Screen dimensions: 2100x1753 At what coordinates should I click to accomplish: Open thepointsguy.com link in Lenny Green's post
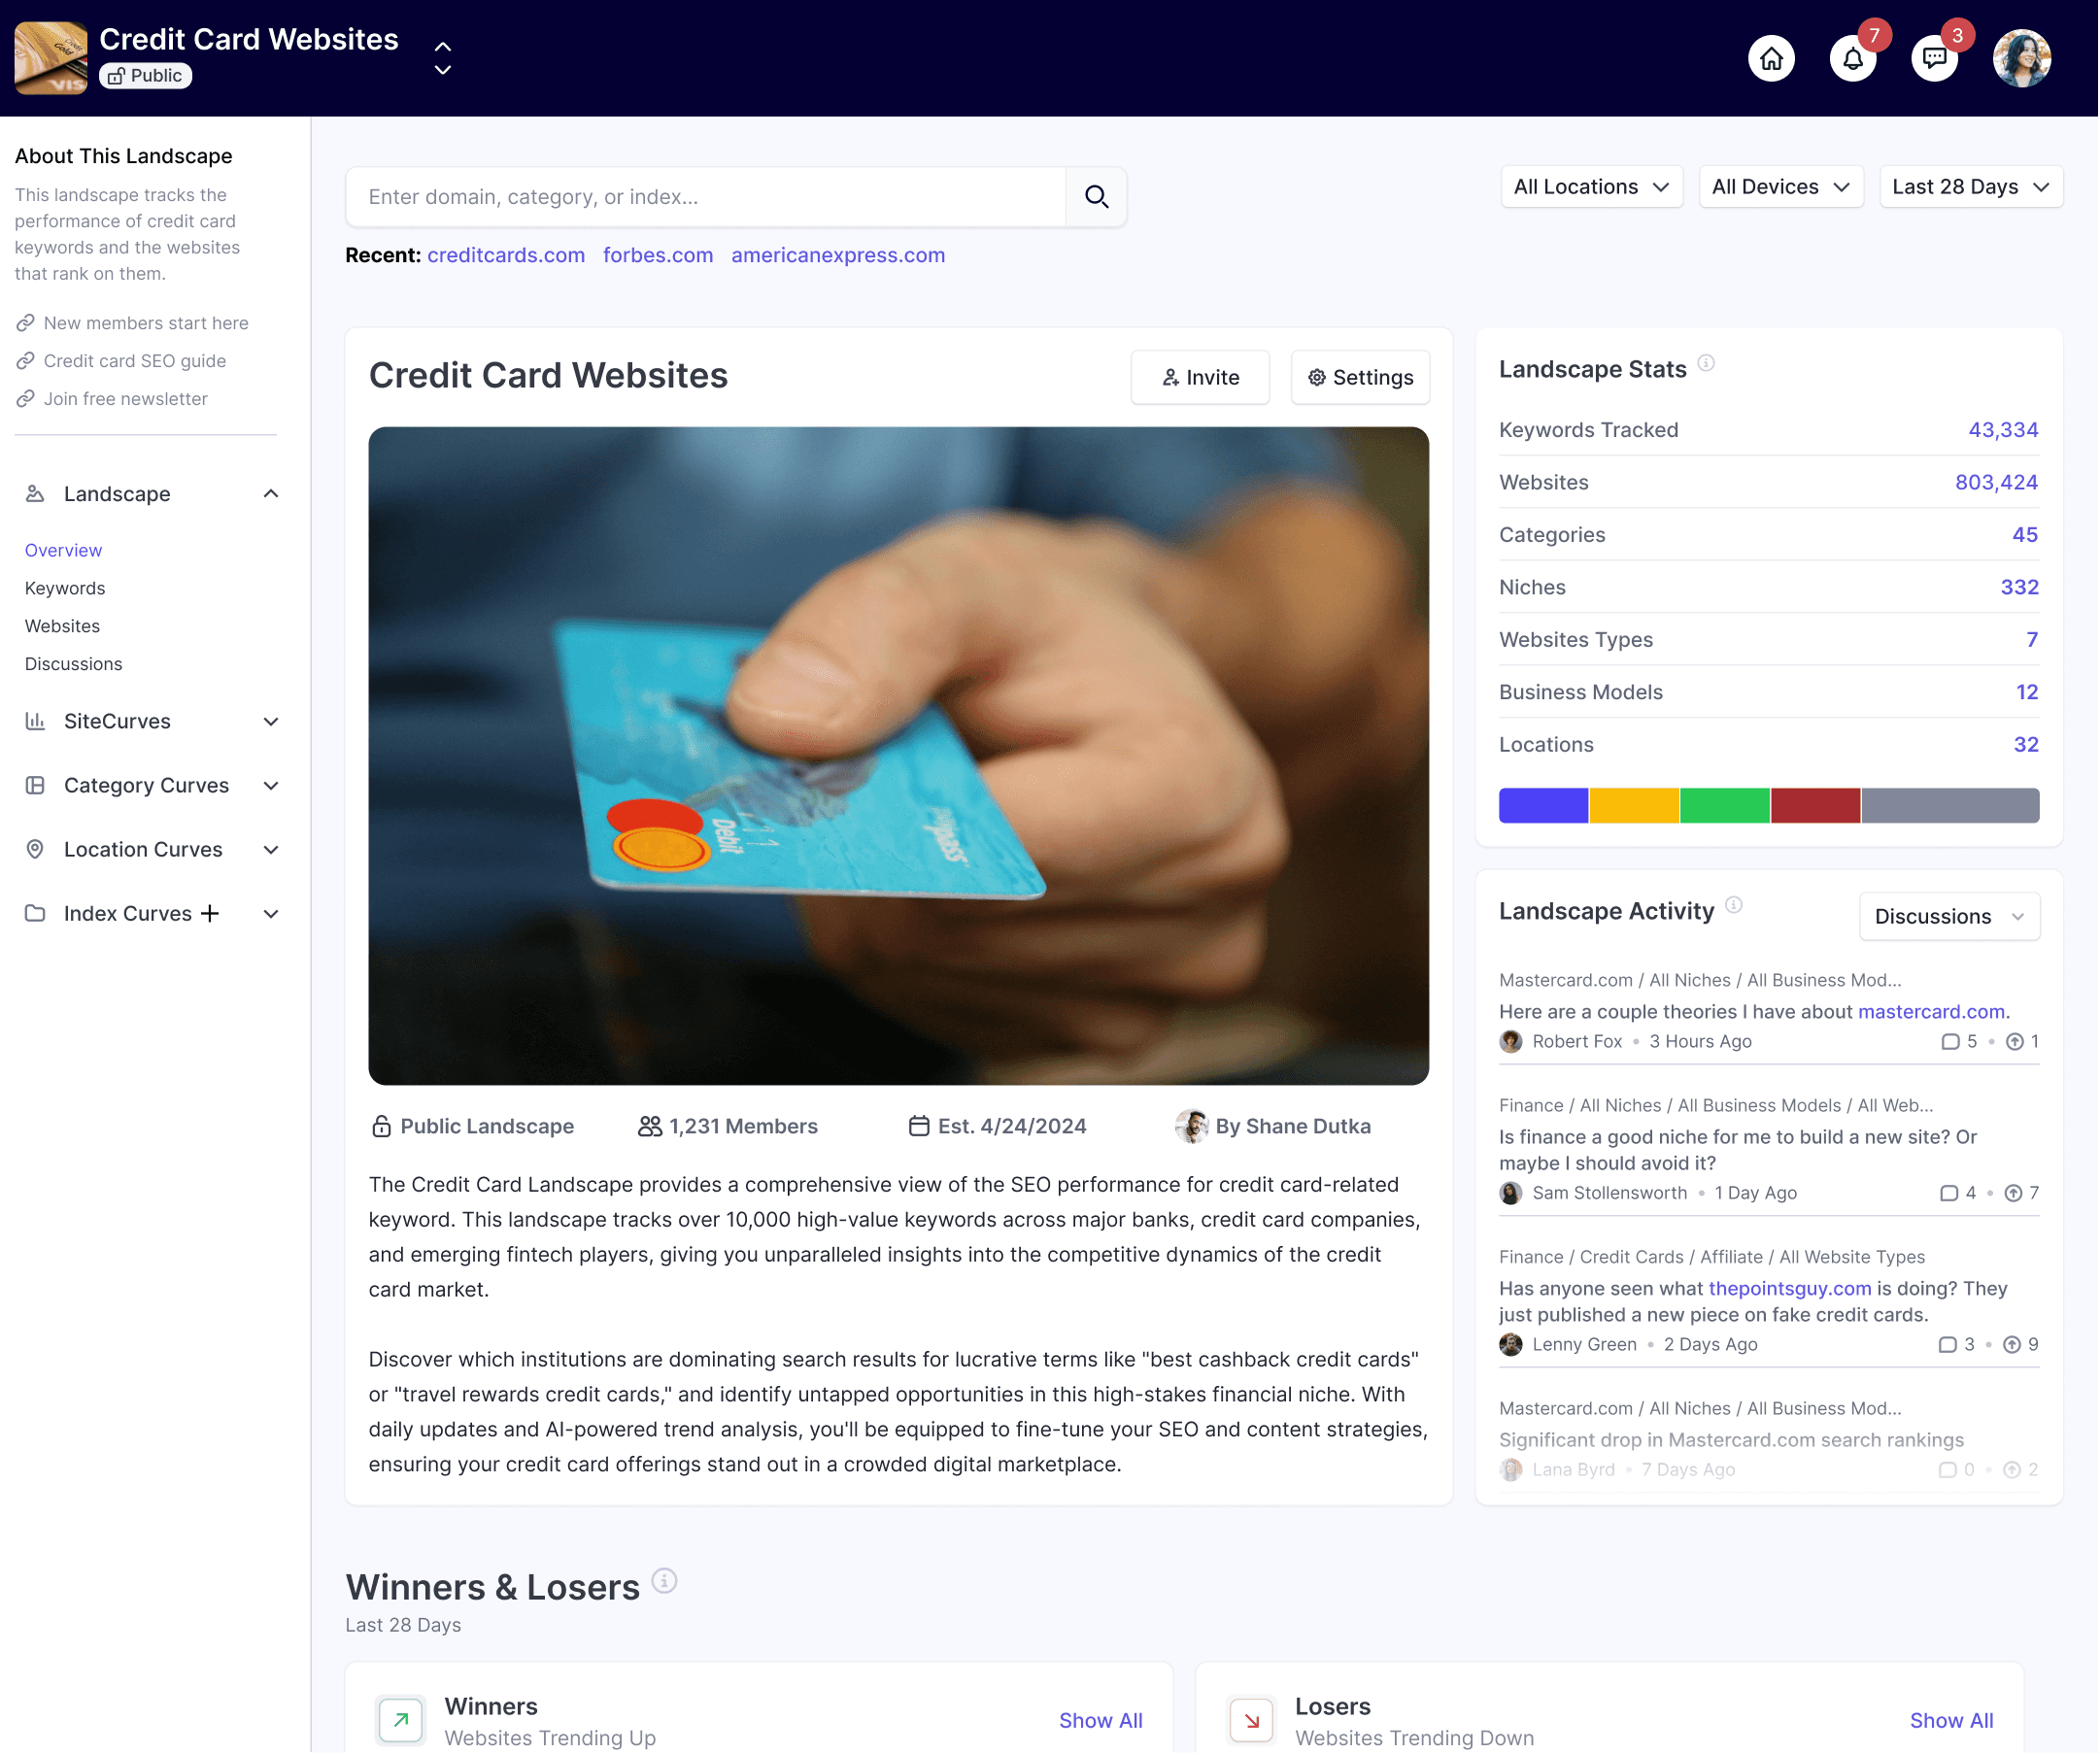point(1790,1289)
